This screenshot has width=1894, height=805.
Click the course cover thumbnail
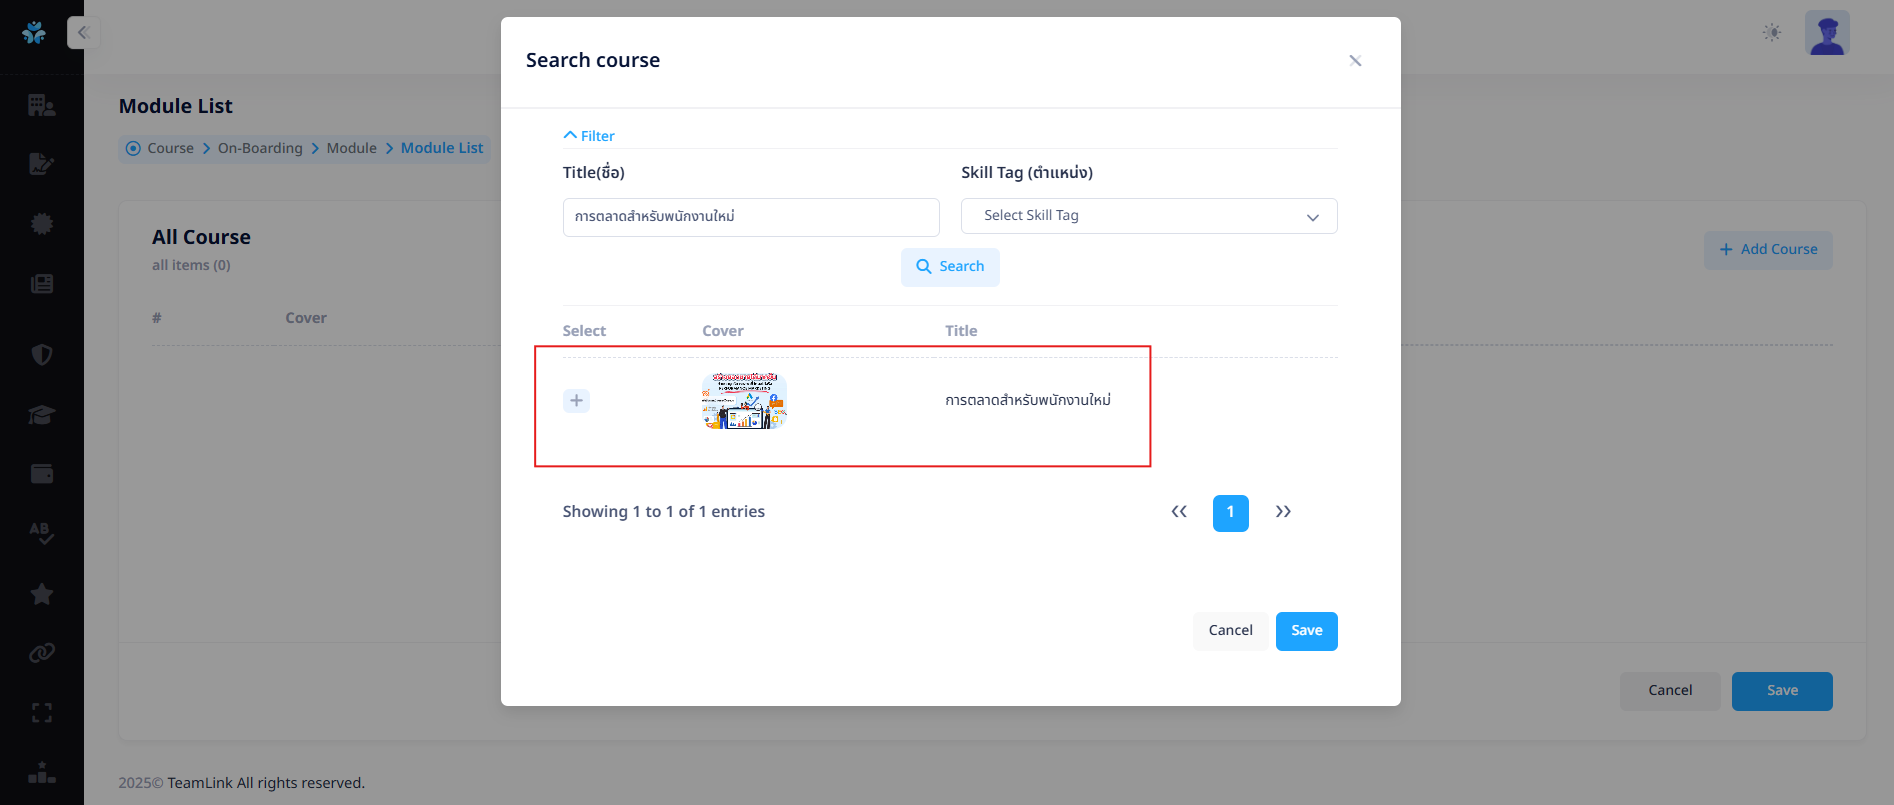click(744, 401)
